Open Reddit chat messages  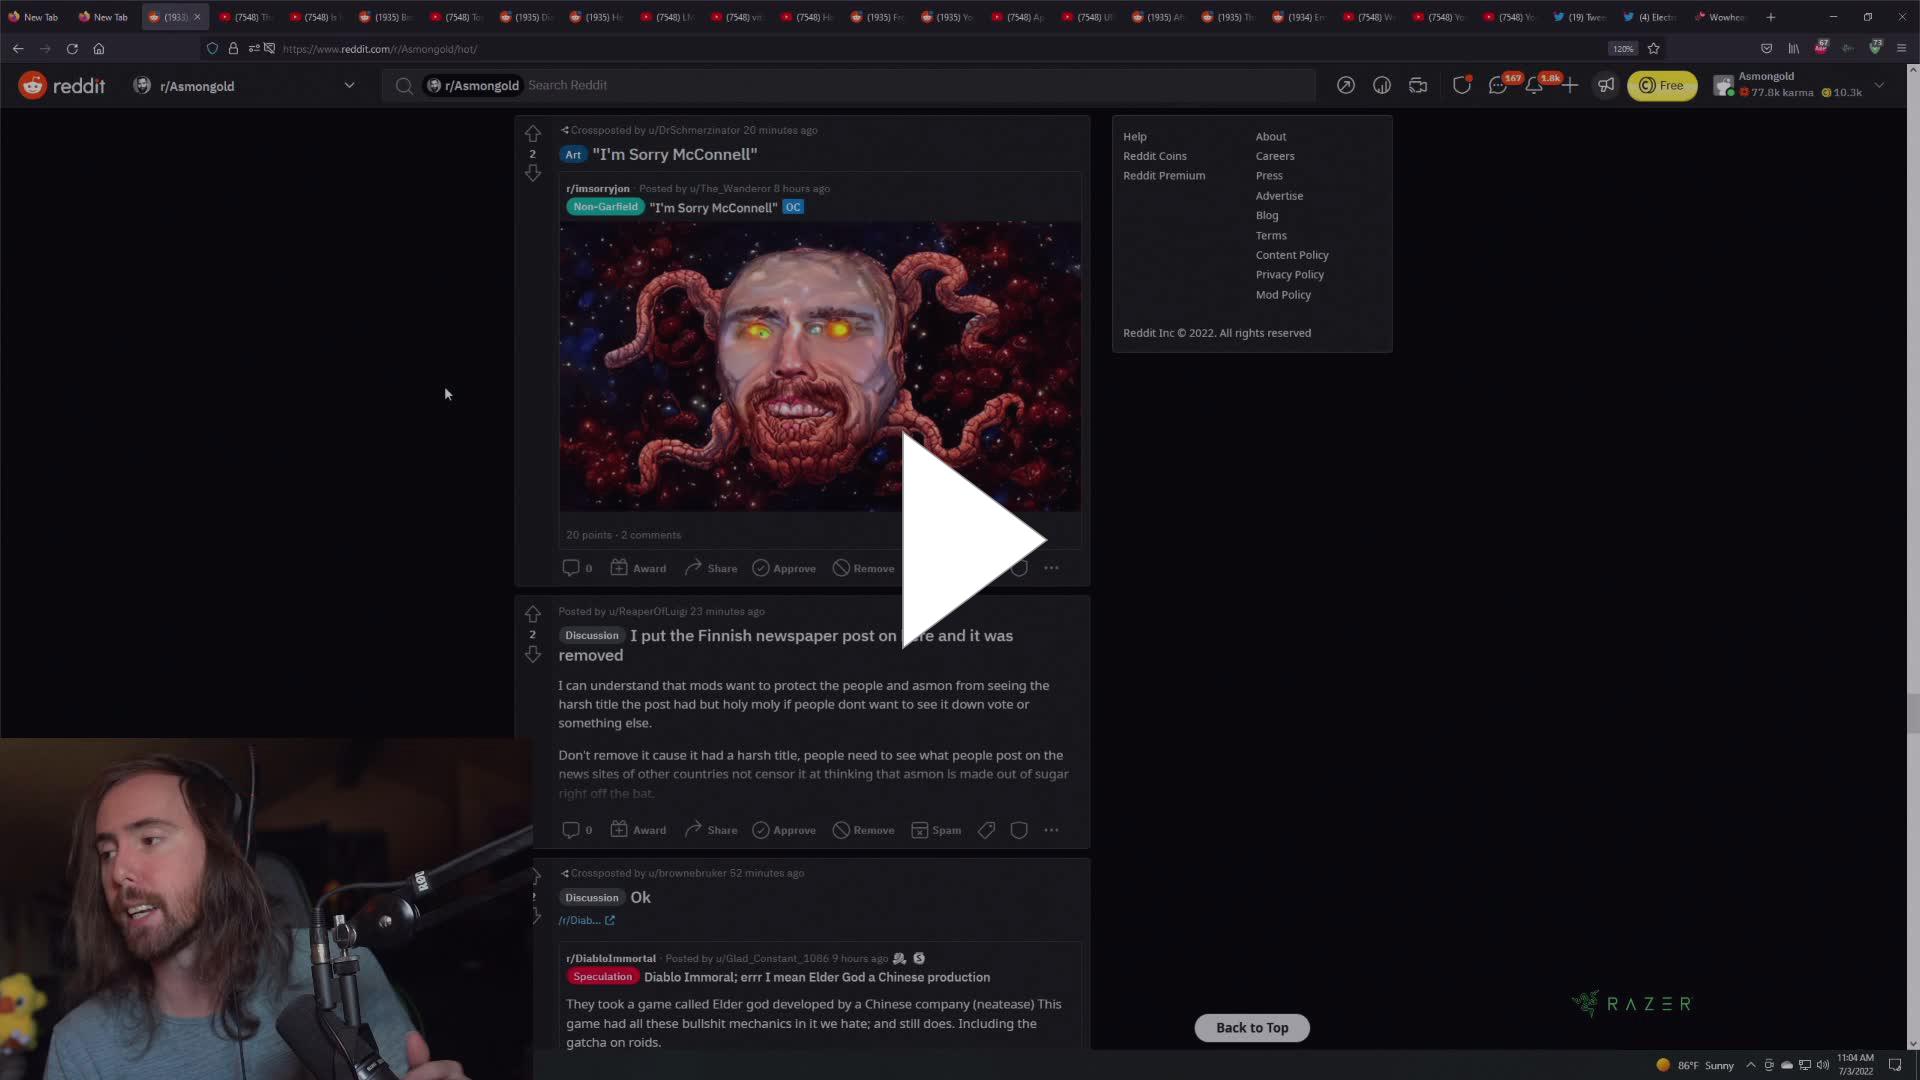click(x=1497, y=85)
